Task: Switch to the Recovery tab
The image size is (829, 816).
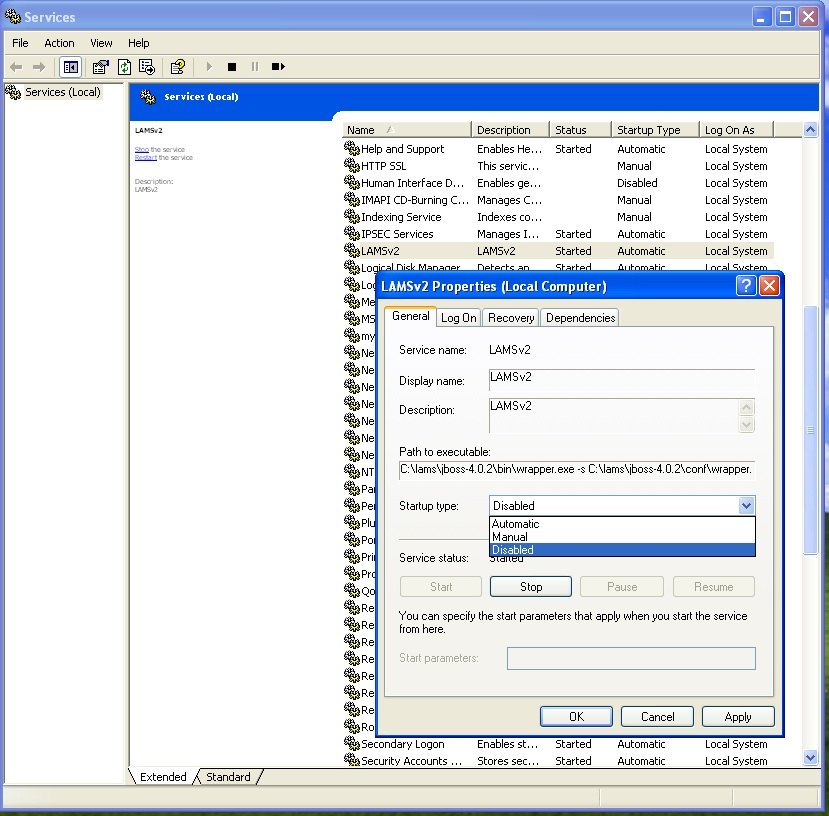Action: tap(511, 318)
